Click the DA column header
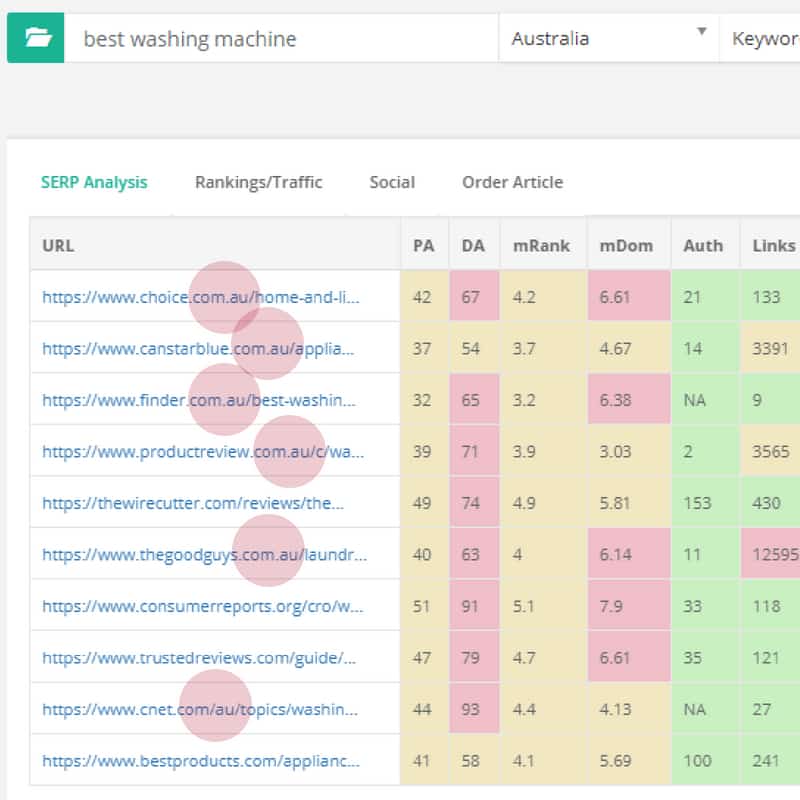Viewport: 800px width, 800px height. tap(473, 245)
